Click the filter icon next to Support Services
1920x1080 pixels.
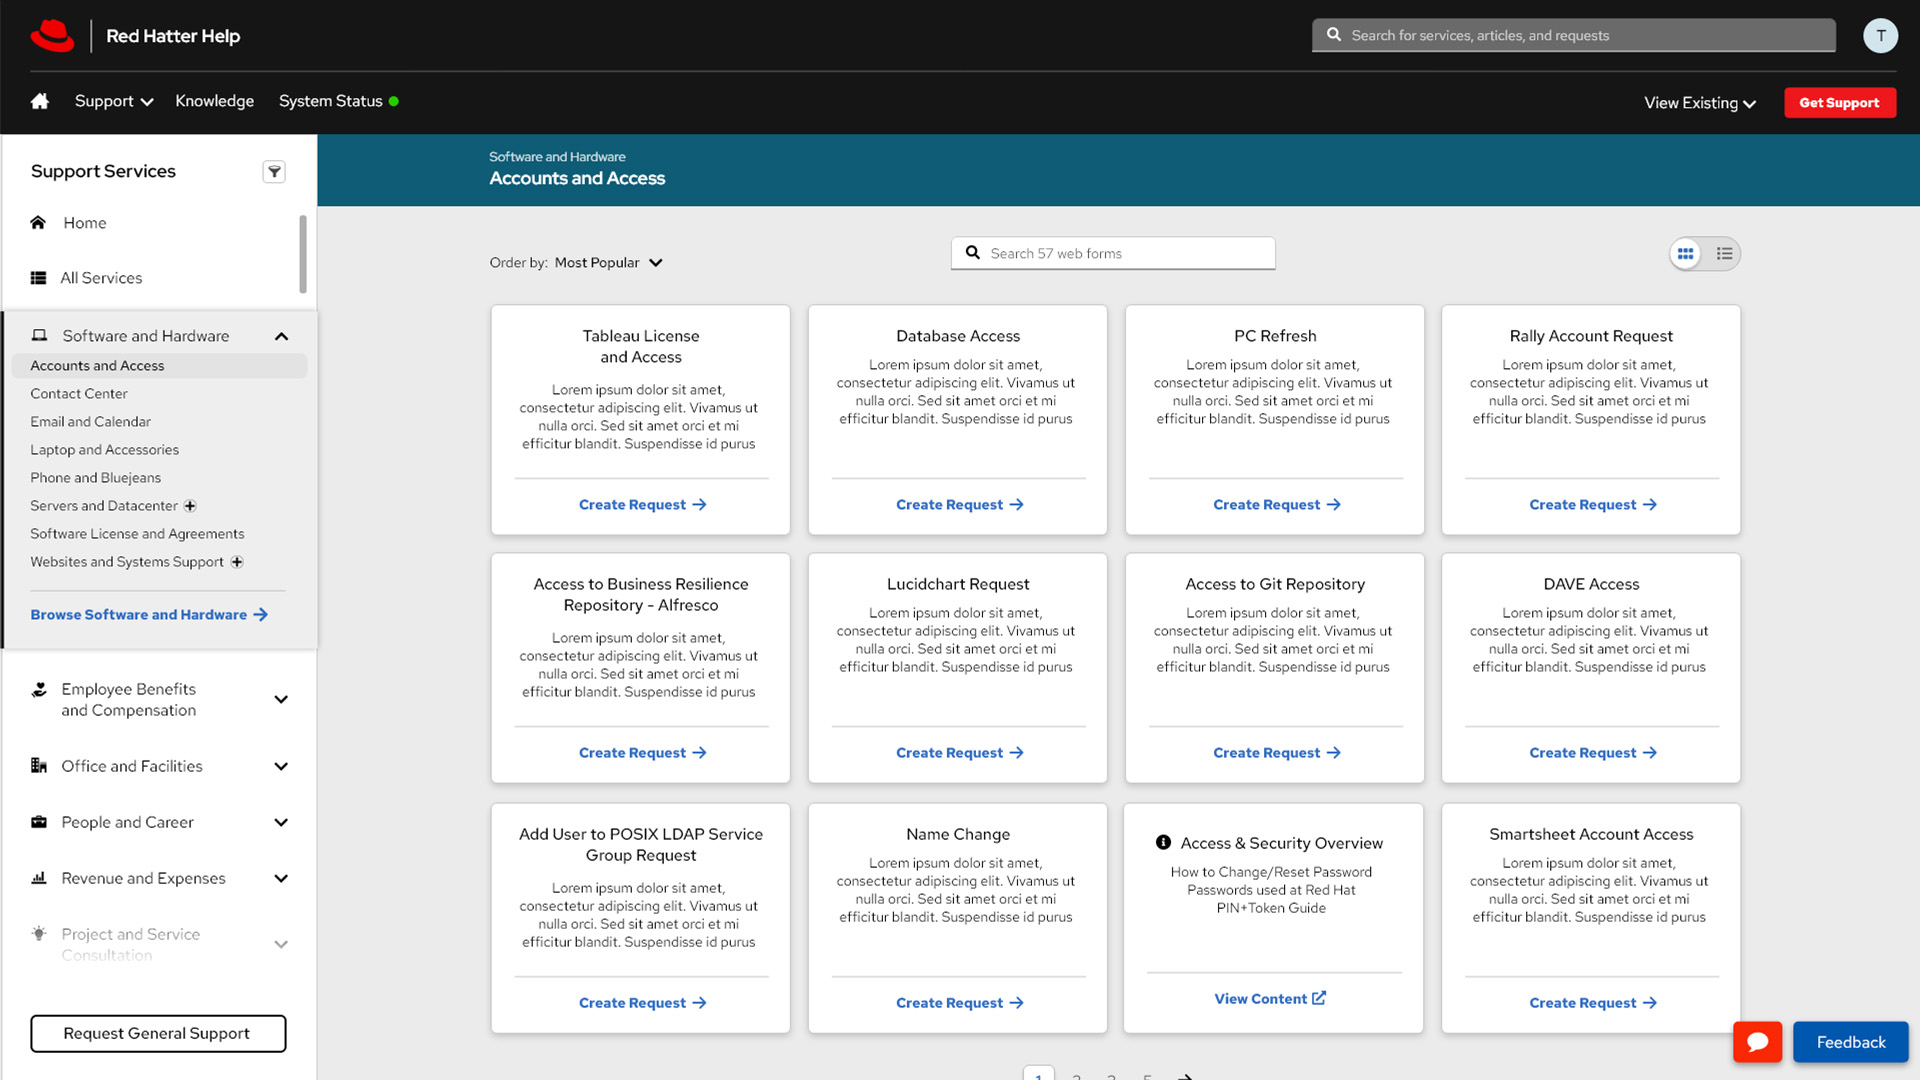274,172
